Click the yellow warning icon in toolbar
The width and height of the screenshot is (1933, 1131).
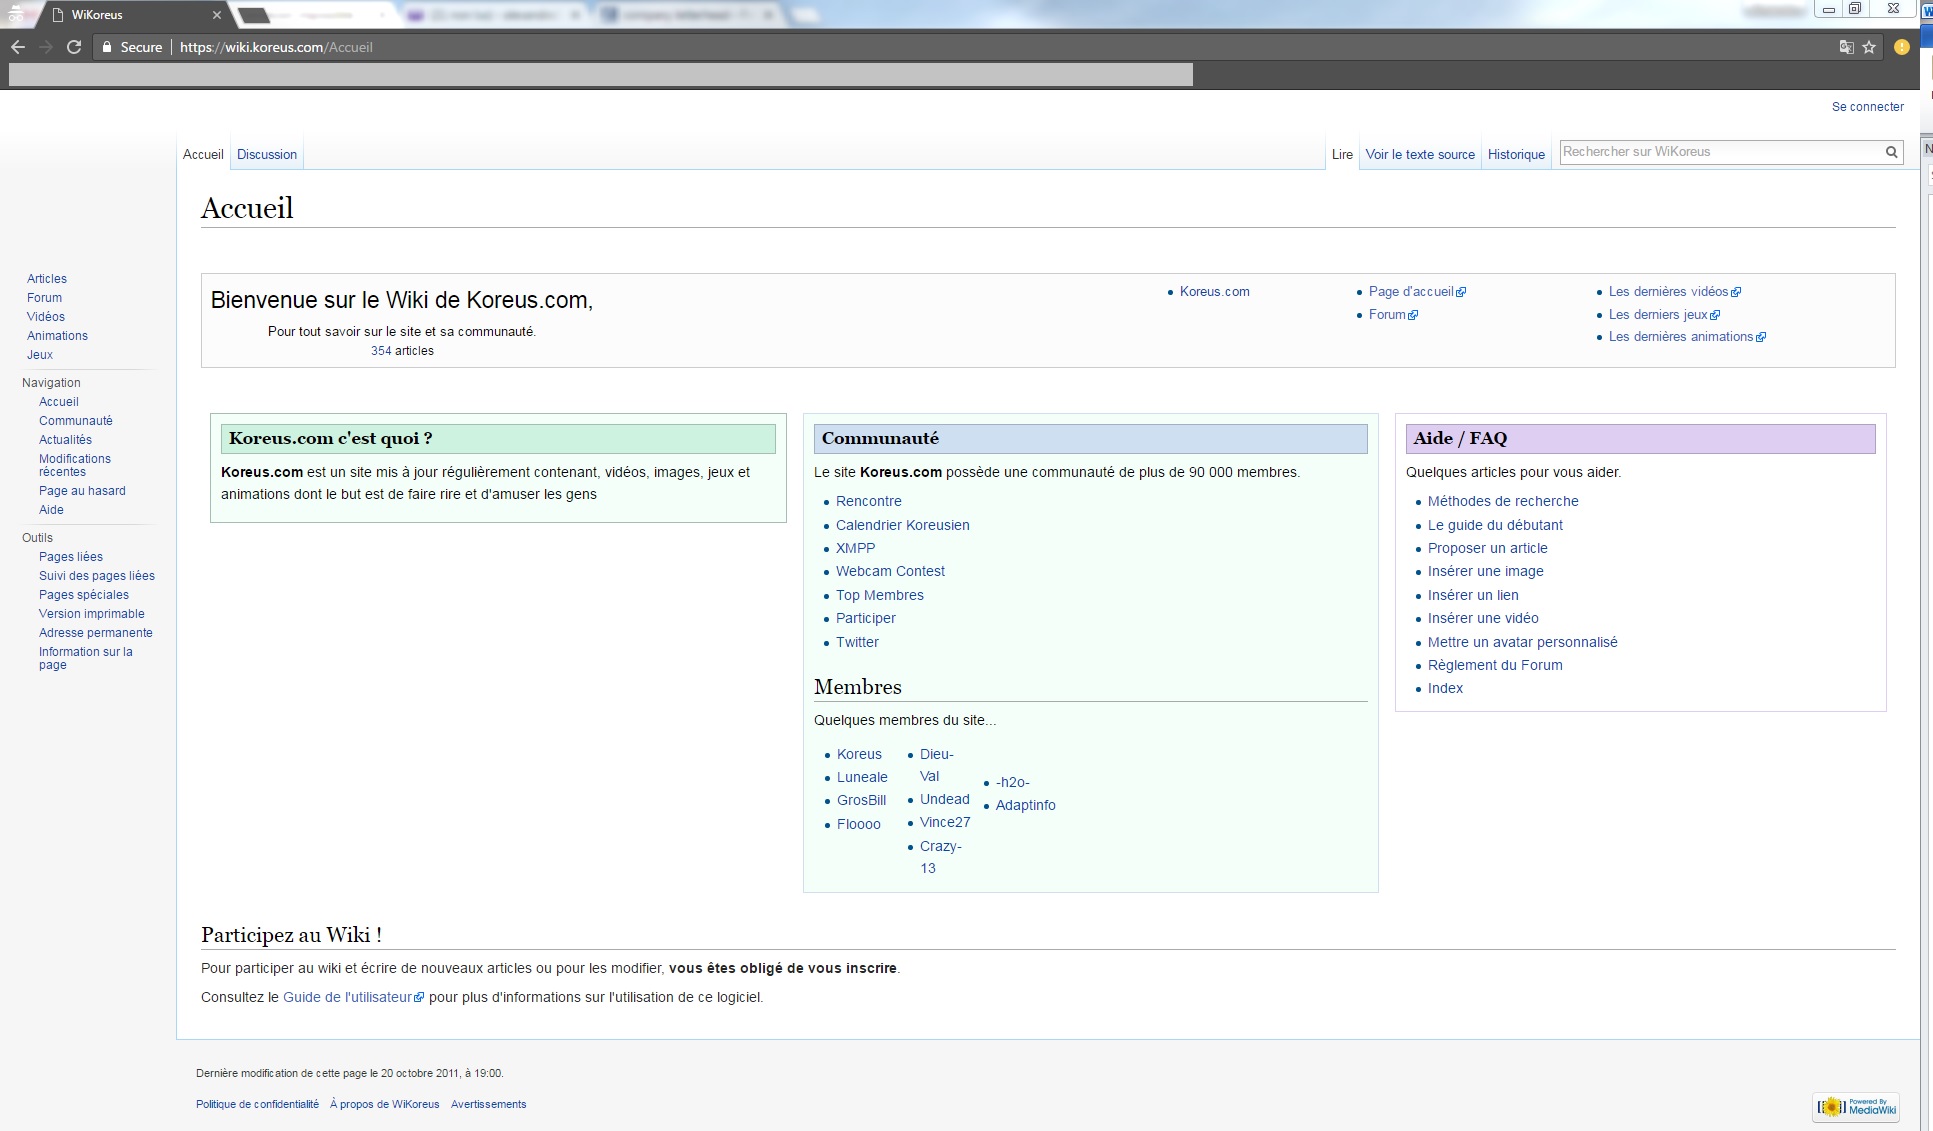[x=1901, y=47]
